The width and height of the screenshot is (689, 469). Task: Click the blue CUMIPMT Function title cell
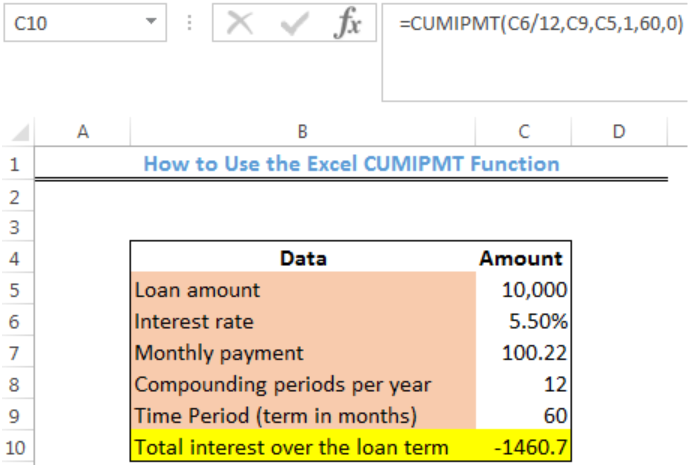(x=351, y=164)
